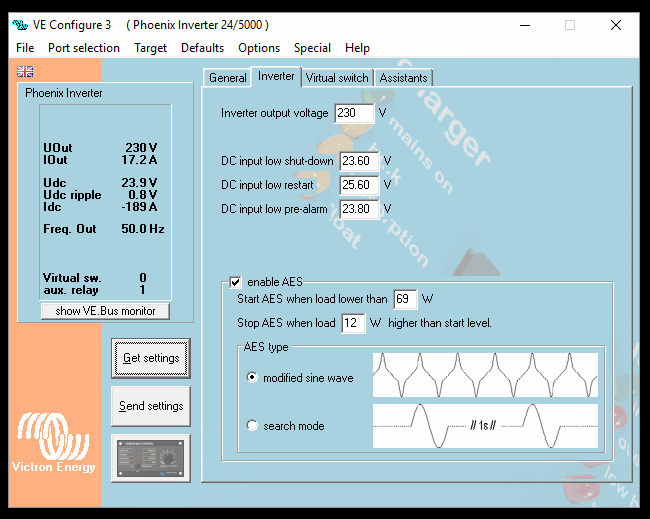Click the DC input low shut-down field

359,161
